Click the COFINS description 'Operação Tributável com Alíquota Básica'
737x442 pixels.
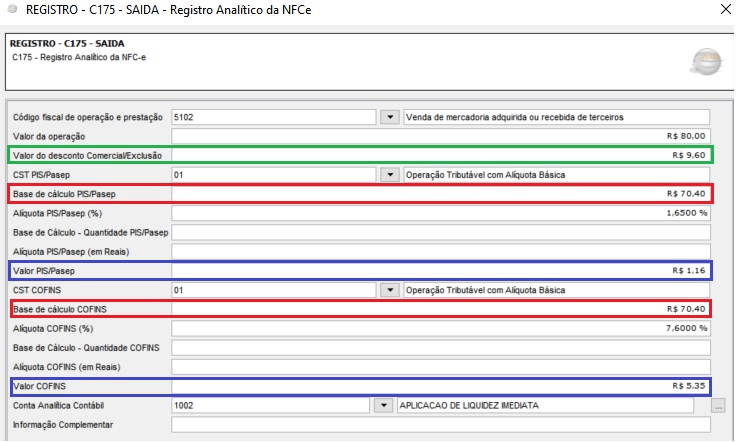(557, 290)
